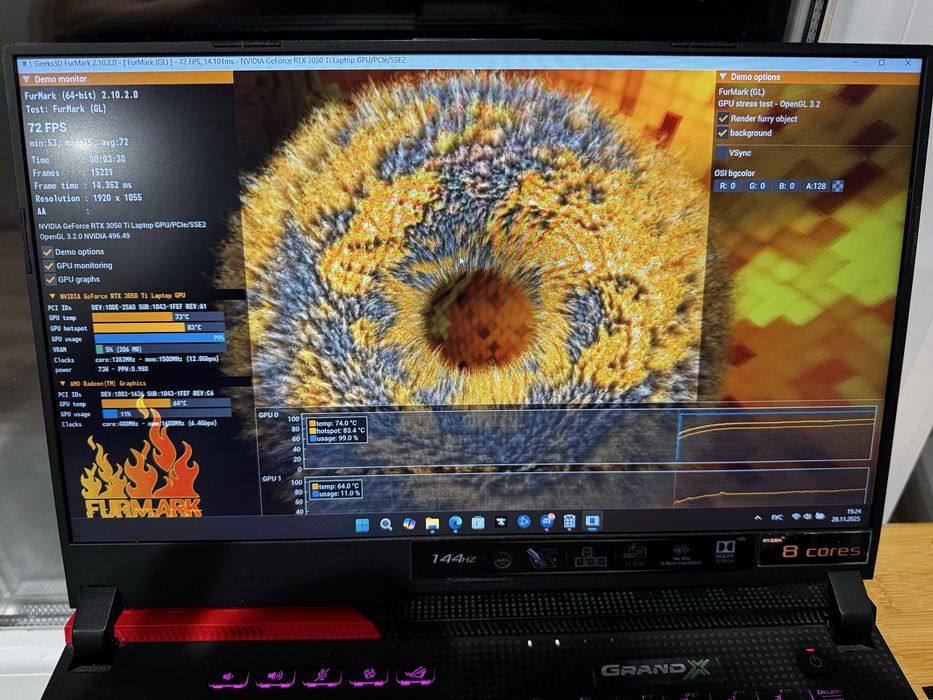This screenshot has width=933, height=700.
Task: Toggle the GPU monitoring checkbox
Action: coord(49,265)
